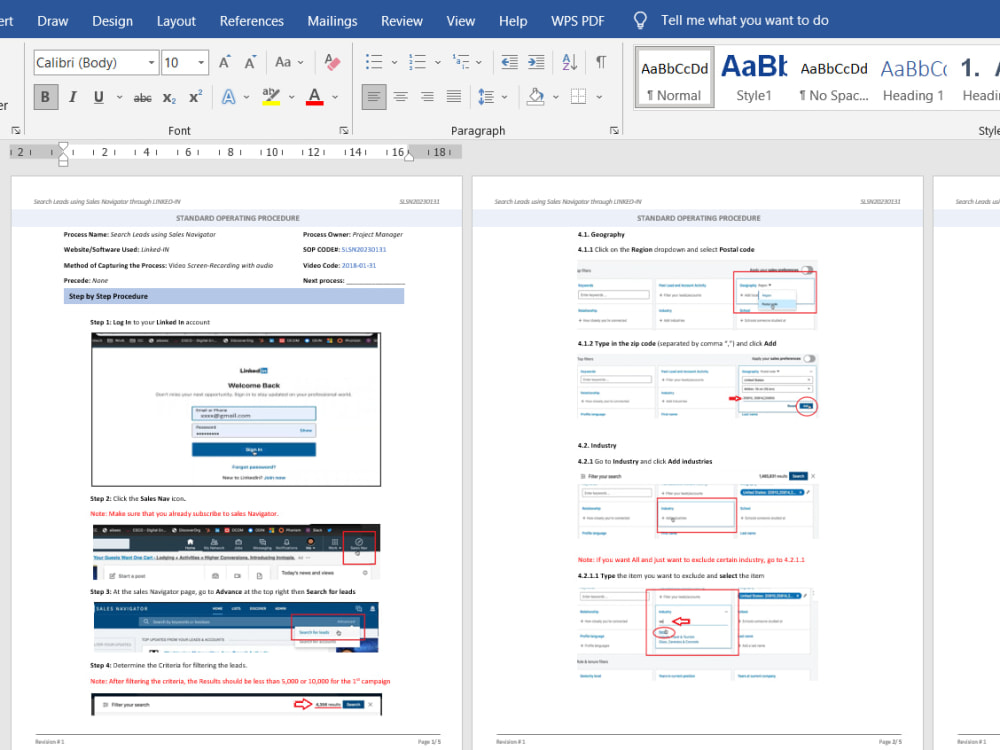Toggle Subscript formatting
This screenshot has height=750, width=1000.
(169, 97)
